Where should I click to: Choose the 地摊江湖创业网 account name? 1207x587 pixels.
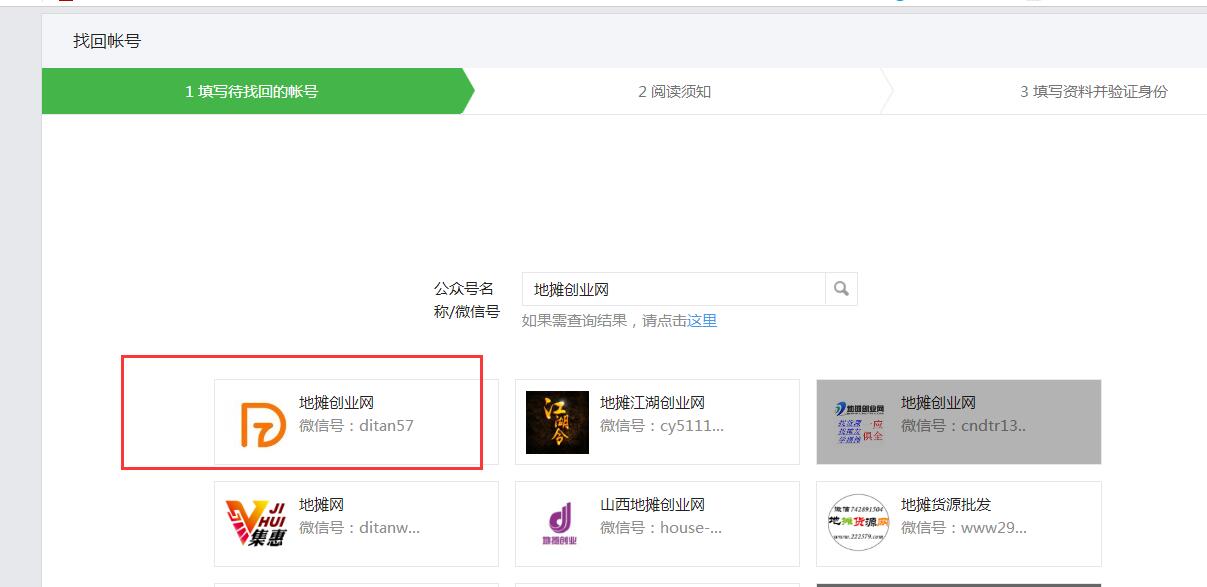[x=652, y=403]
